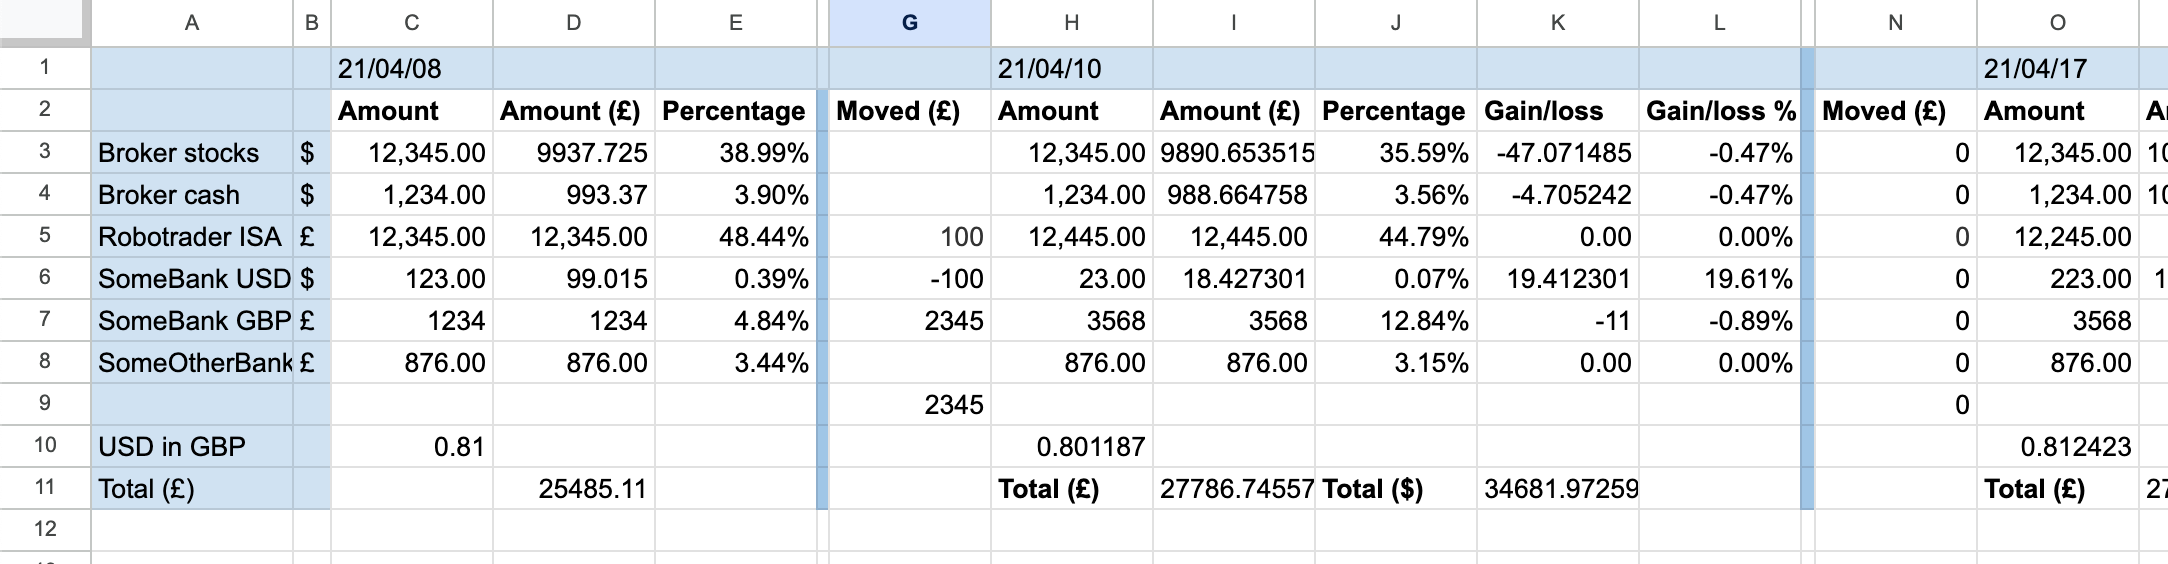Click the dollar total 34681.97259
2168x564 pixels.
pyautogui.click(x=1558, y=488)
